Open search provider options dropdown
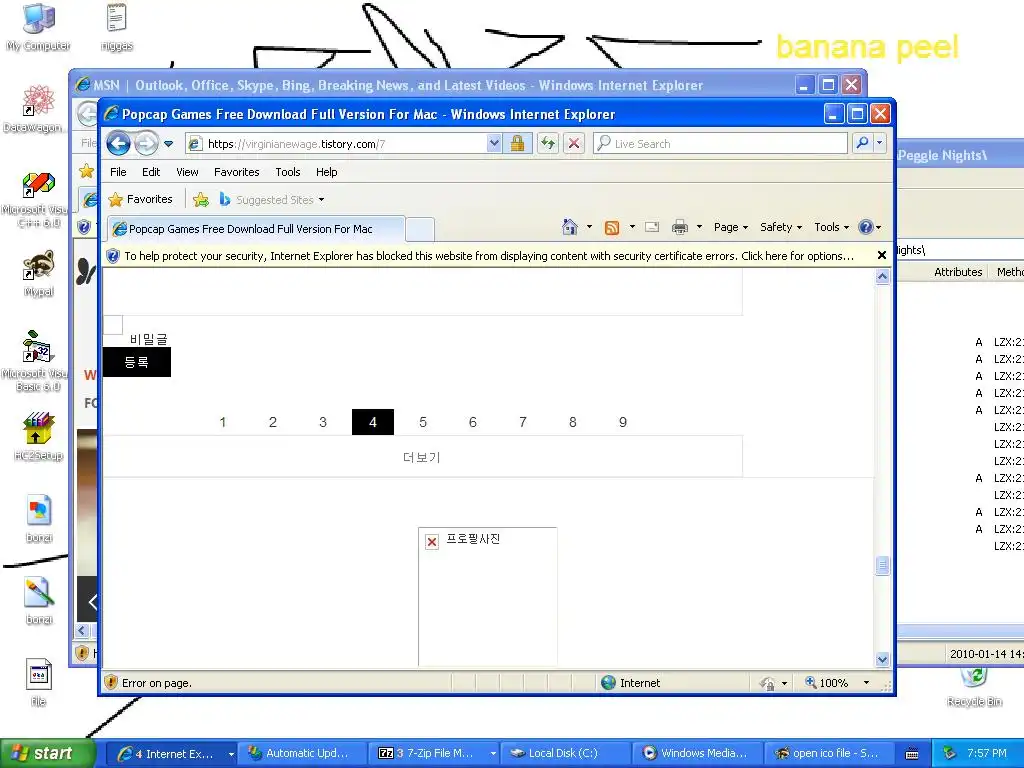 coord(880,143)
